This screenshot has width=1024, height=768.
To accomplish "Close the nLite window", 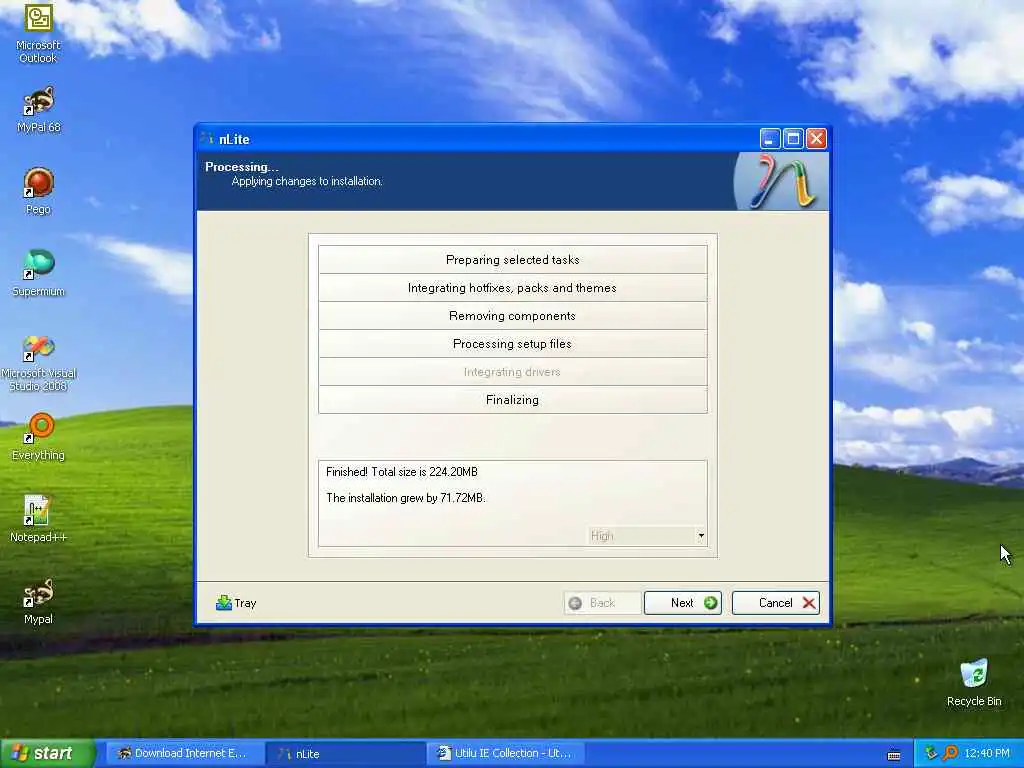I will point(816,138).
